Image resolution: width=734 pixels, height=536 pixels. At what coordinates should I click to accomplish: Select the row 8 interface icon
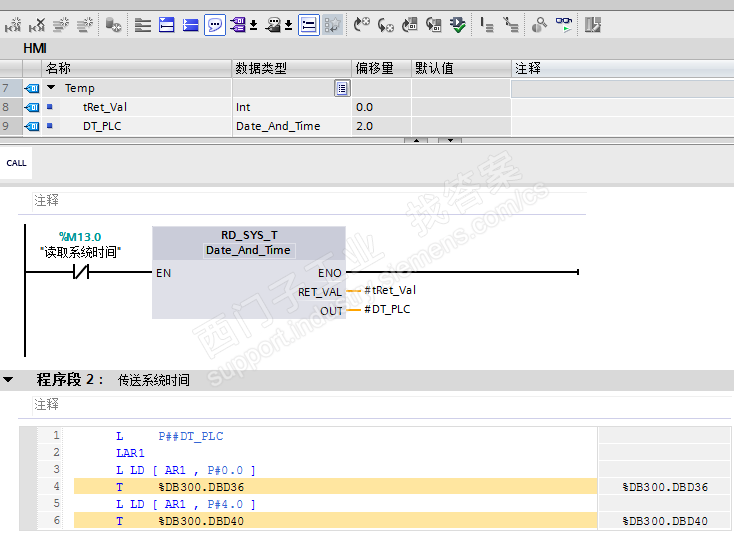point(32,107)
